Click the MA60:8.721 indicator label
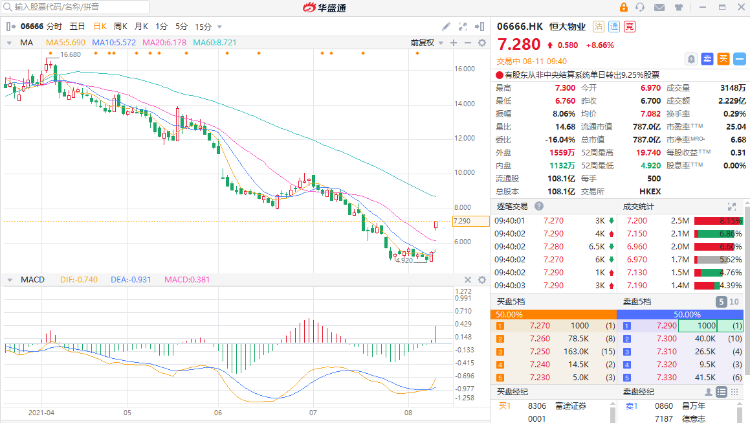750x423 pixels. (x=215, y=42)
